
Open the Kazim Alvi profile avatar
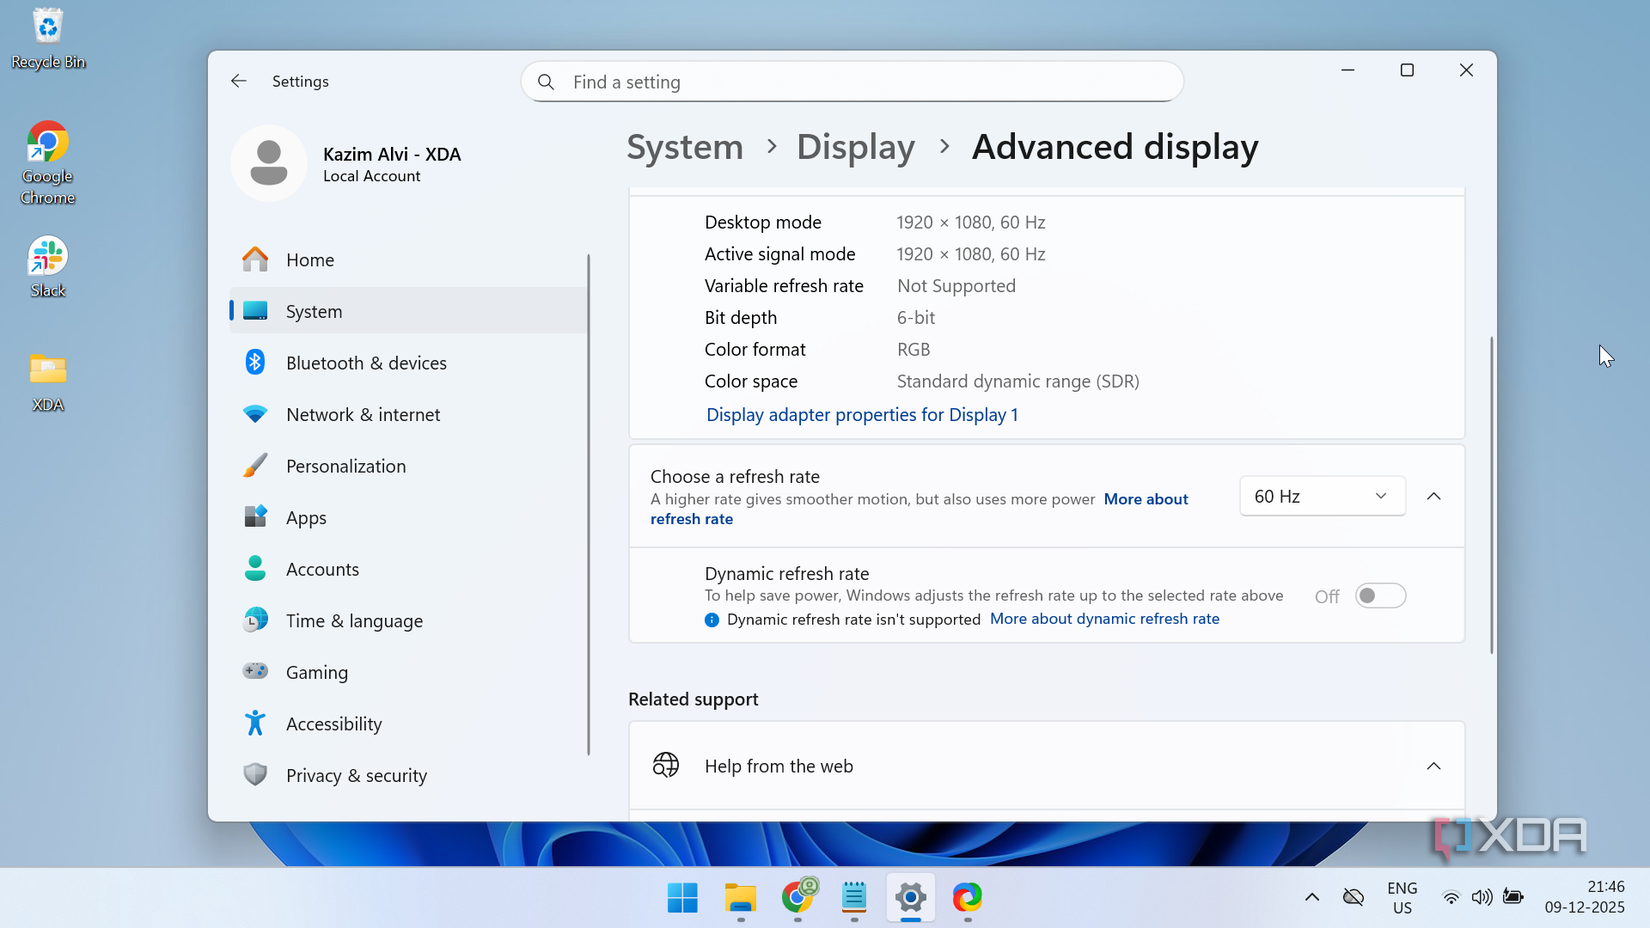pos(268,163)
